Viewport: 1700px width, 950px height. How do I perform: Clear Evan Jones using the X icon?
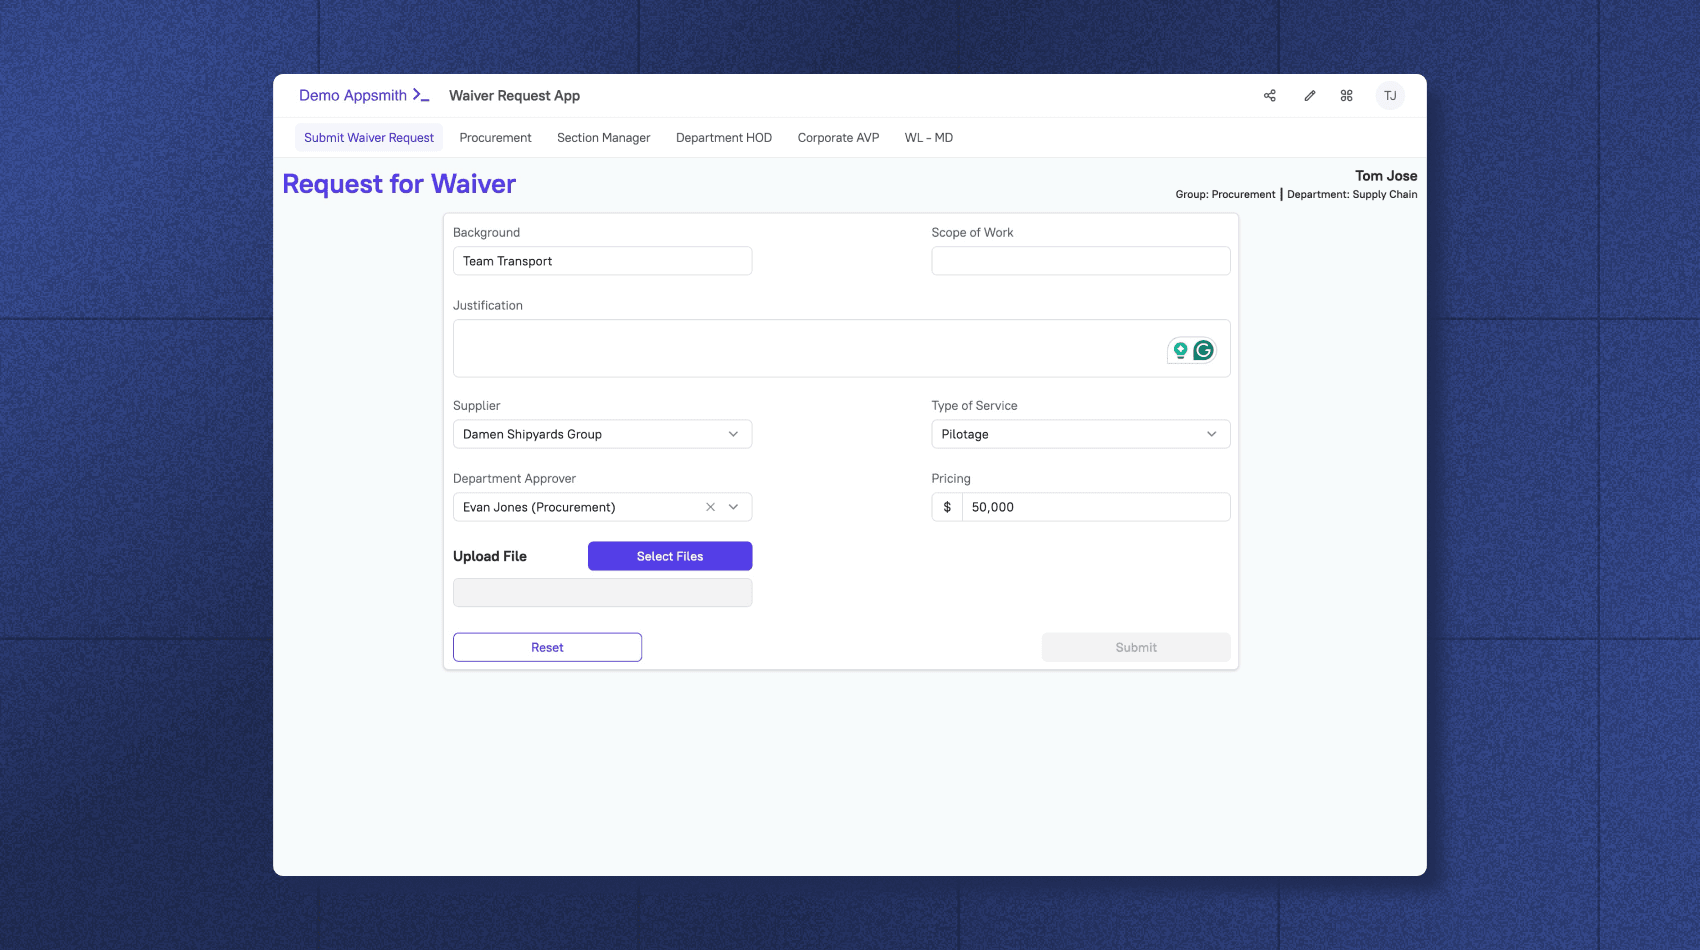[x=709, y=507]
